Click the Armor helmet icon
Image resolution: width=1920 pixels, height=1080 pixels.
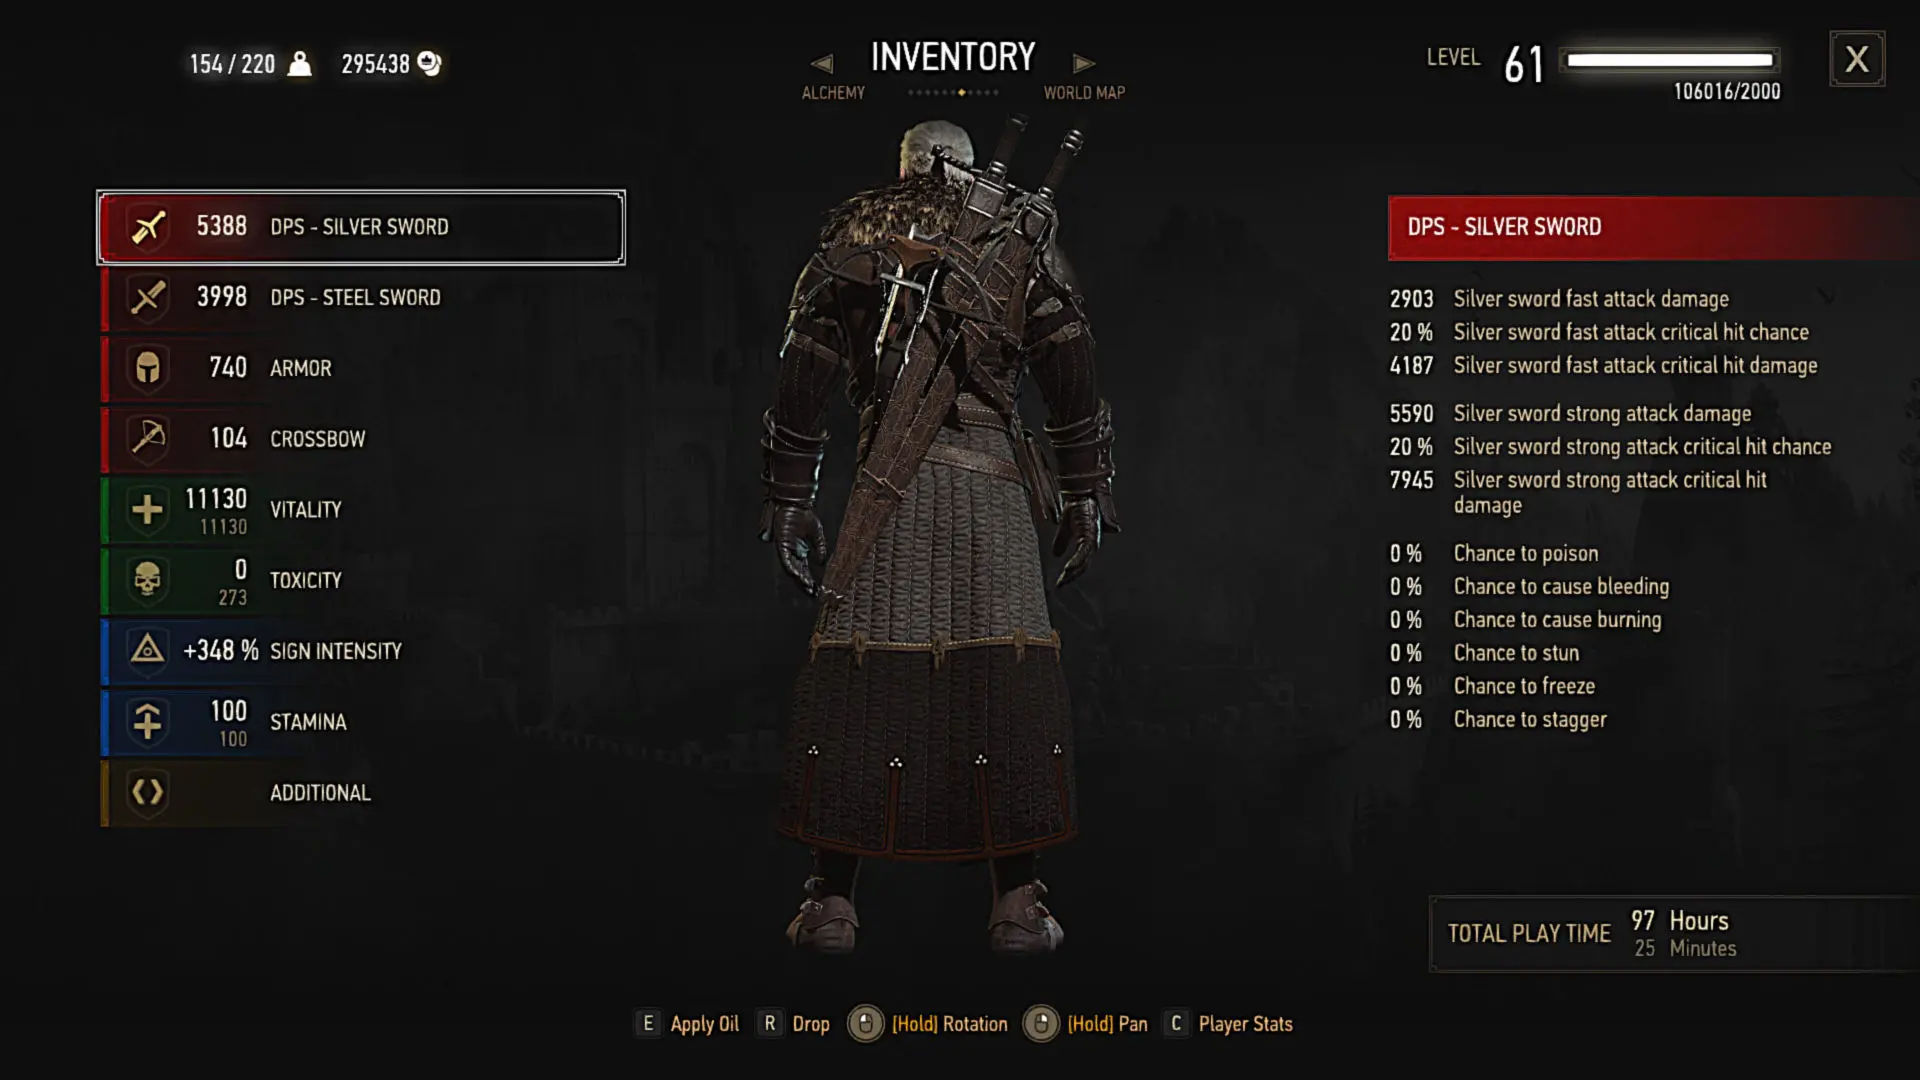[148, 368]
